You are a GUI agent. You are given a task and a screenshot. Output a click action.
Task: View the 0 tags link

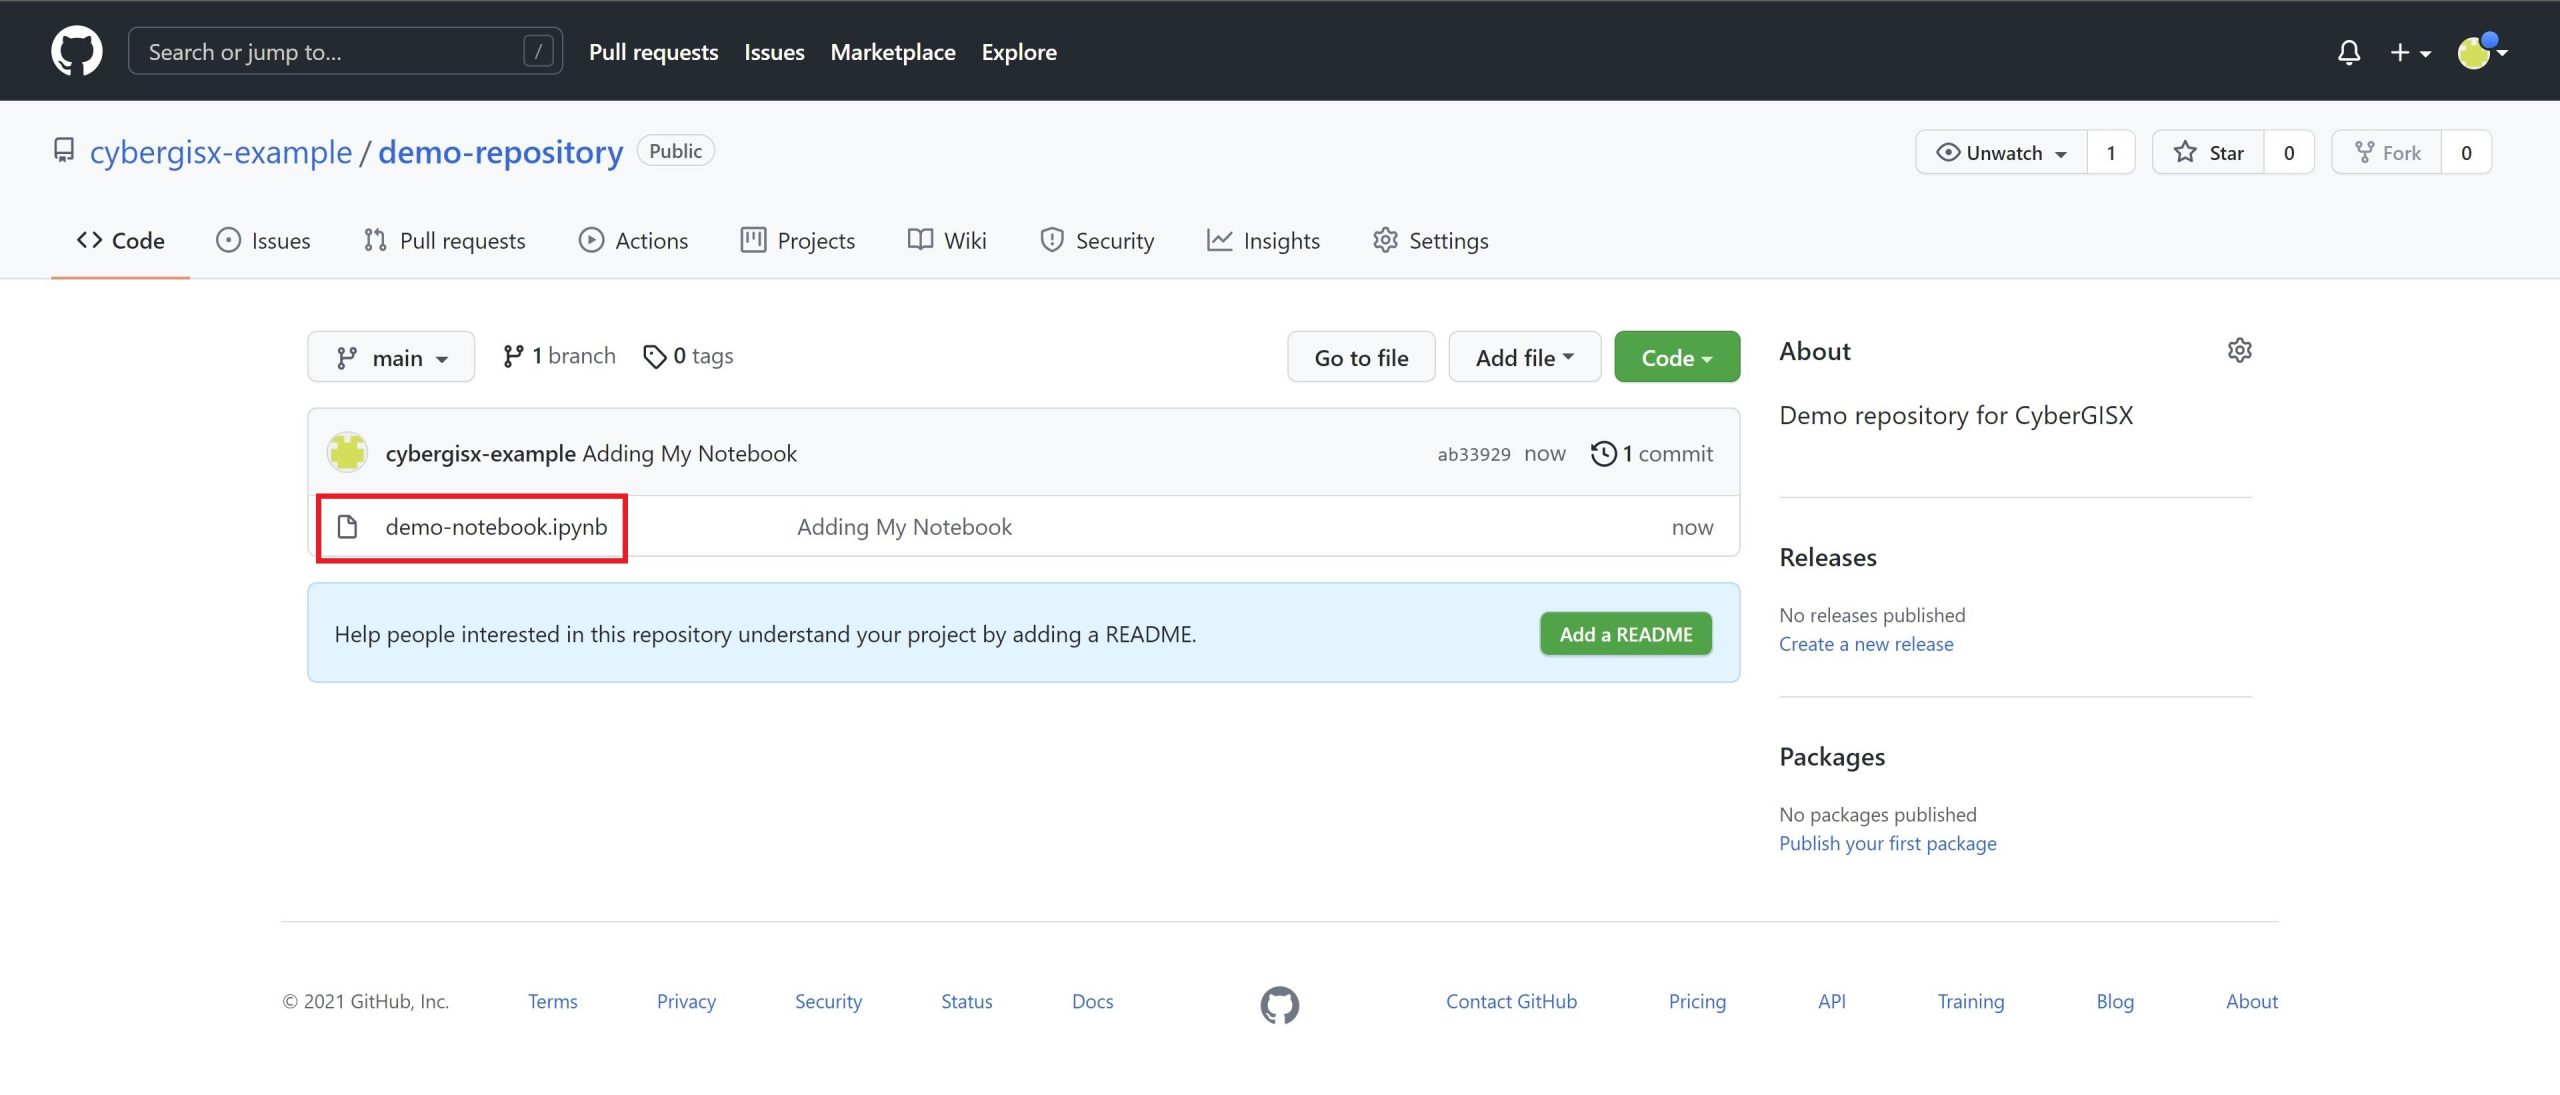pos(688,356)
